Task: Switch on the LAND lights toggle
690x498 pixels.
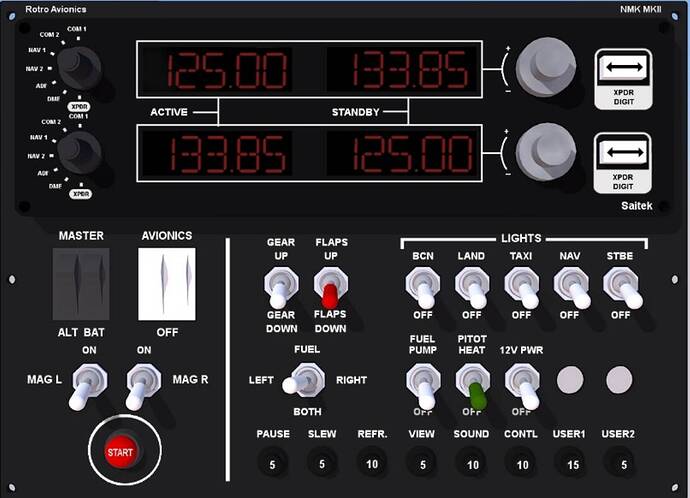Action: click(471, 289)
